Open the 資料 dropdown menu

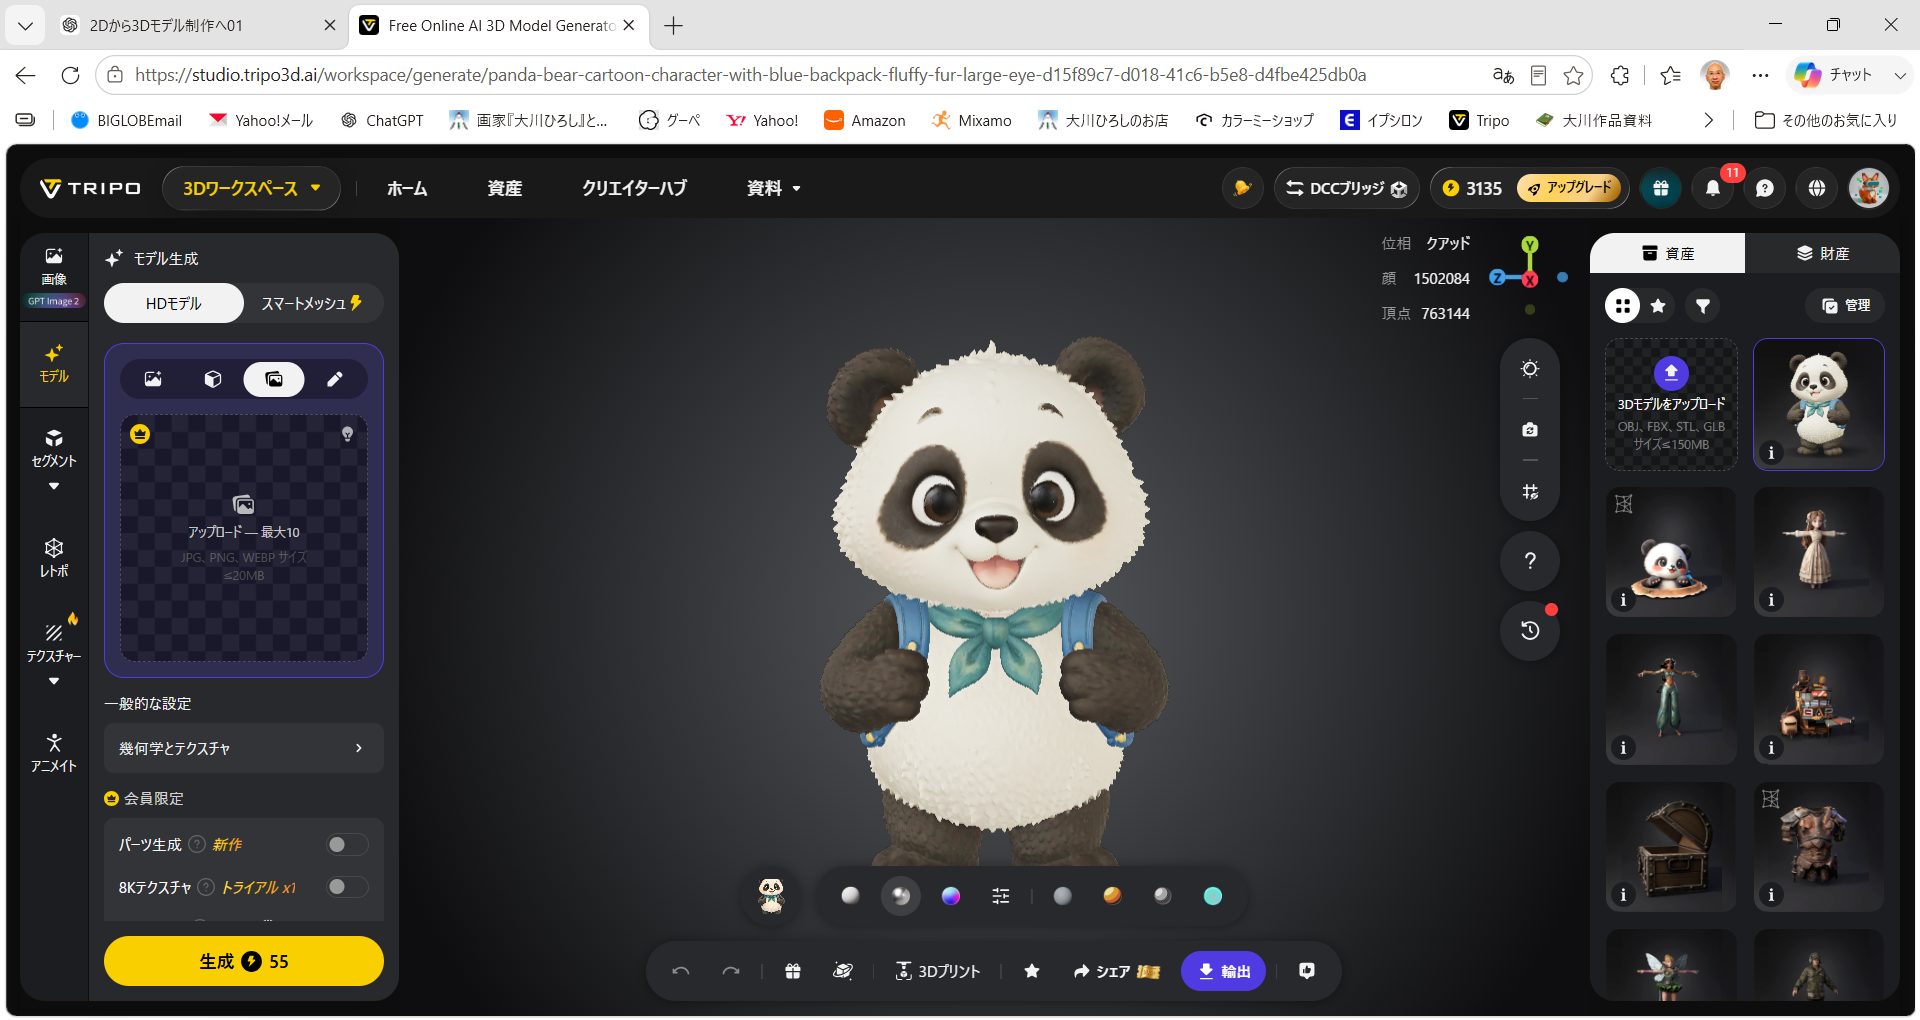coord(773,188)
